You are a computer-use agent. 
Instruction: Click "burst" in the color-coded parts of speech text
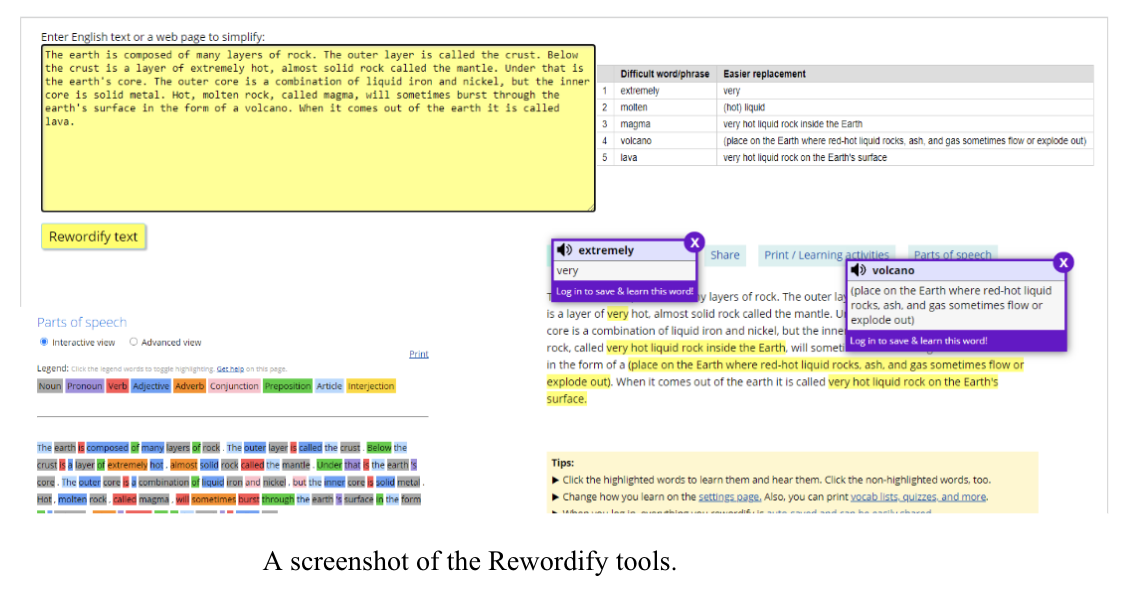point(248,500)
